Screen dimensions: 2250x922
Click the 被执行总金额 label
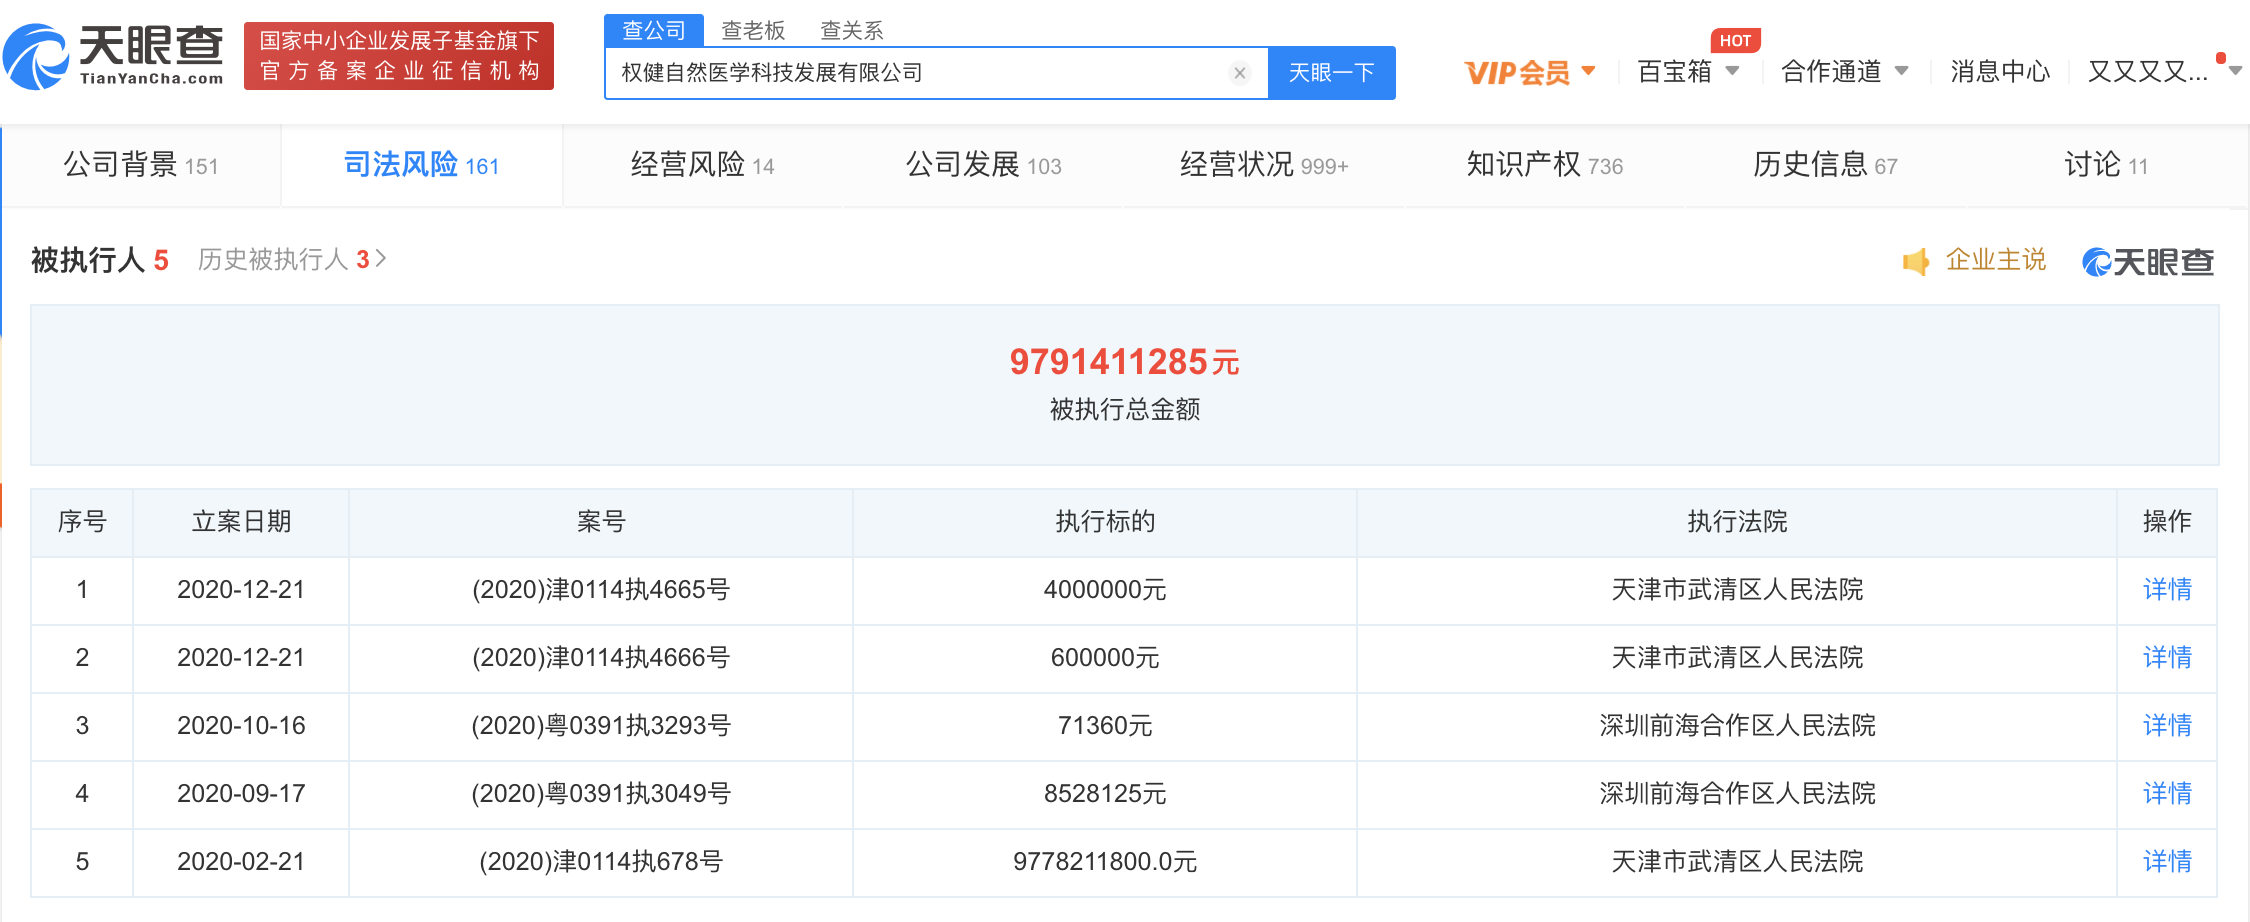point(1125,409)
